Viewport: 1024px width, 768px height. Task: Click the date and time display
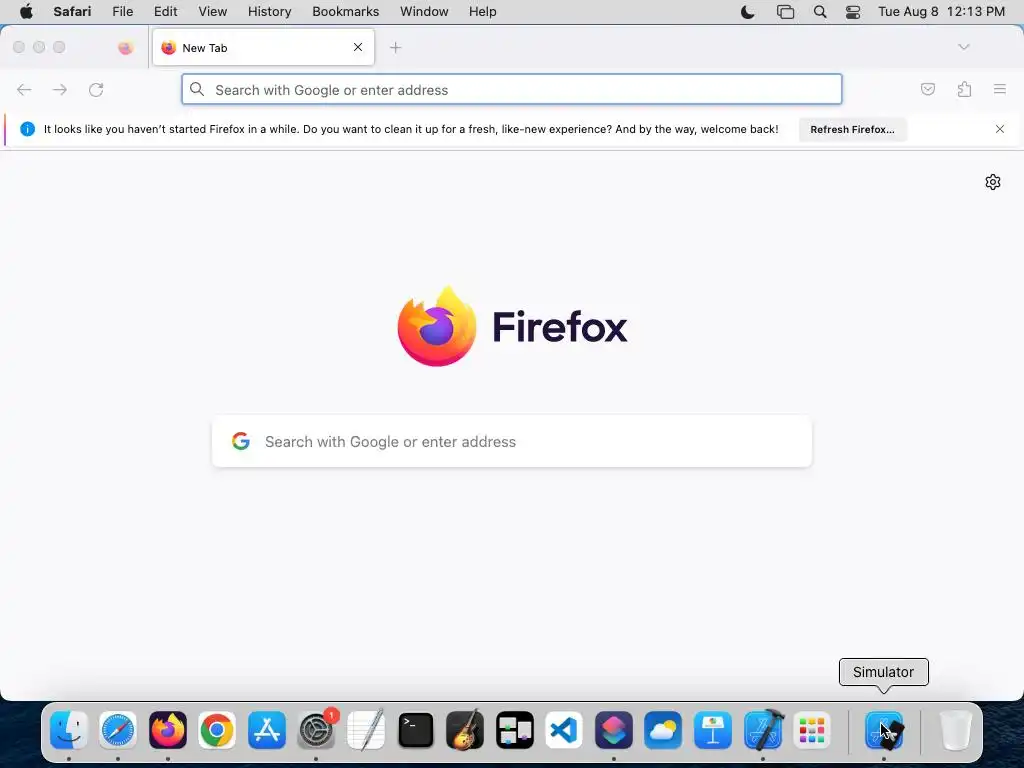[x=941, y=12]
